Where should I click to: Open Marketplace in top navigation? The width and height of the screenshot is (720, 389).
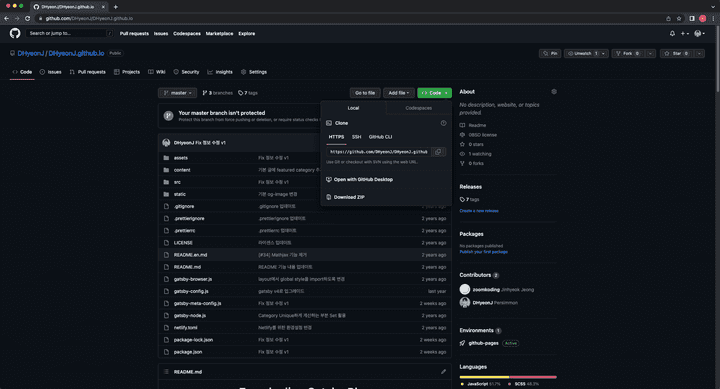point(219,34)
